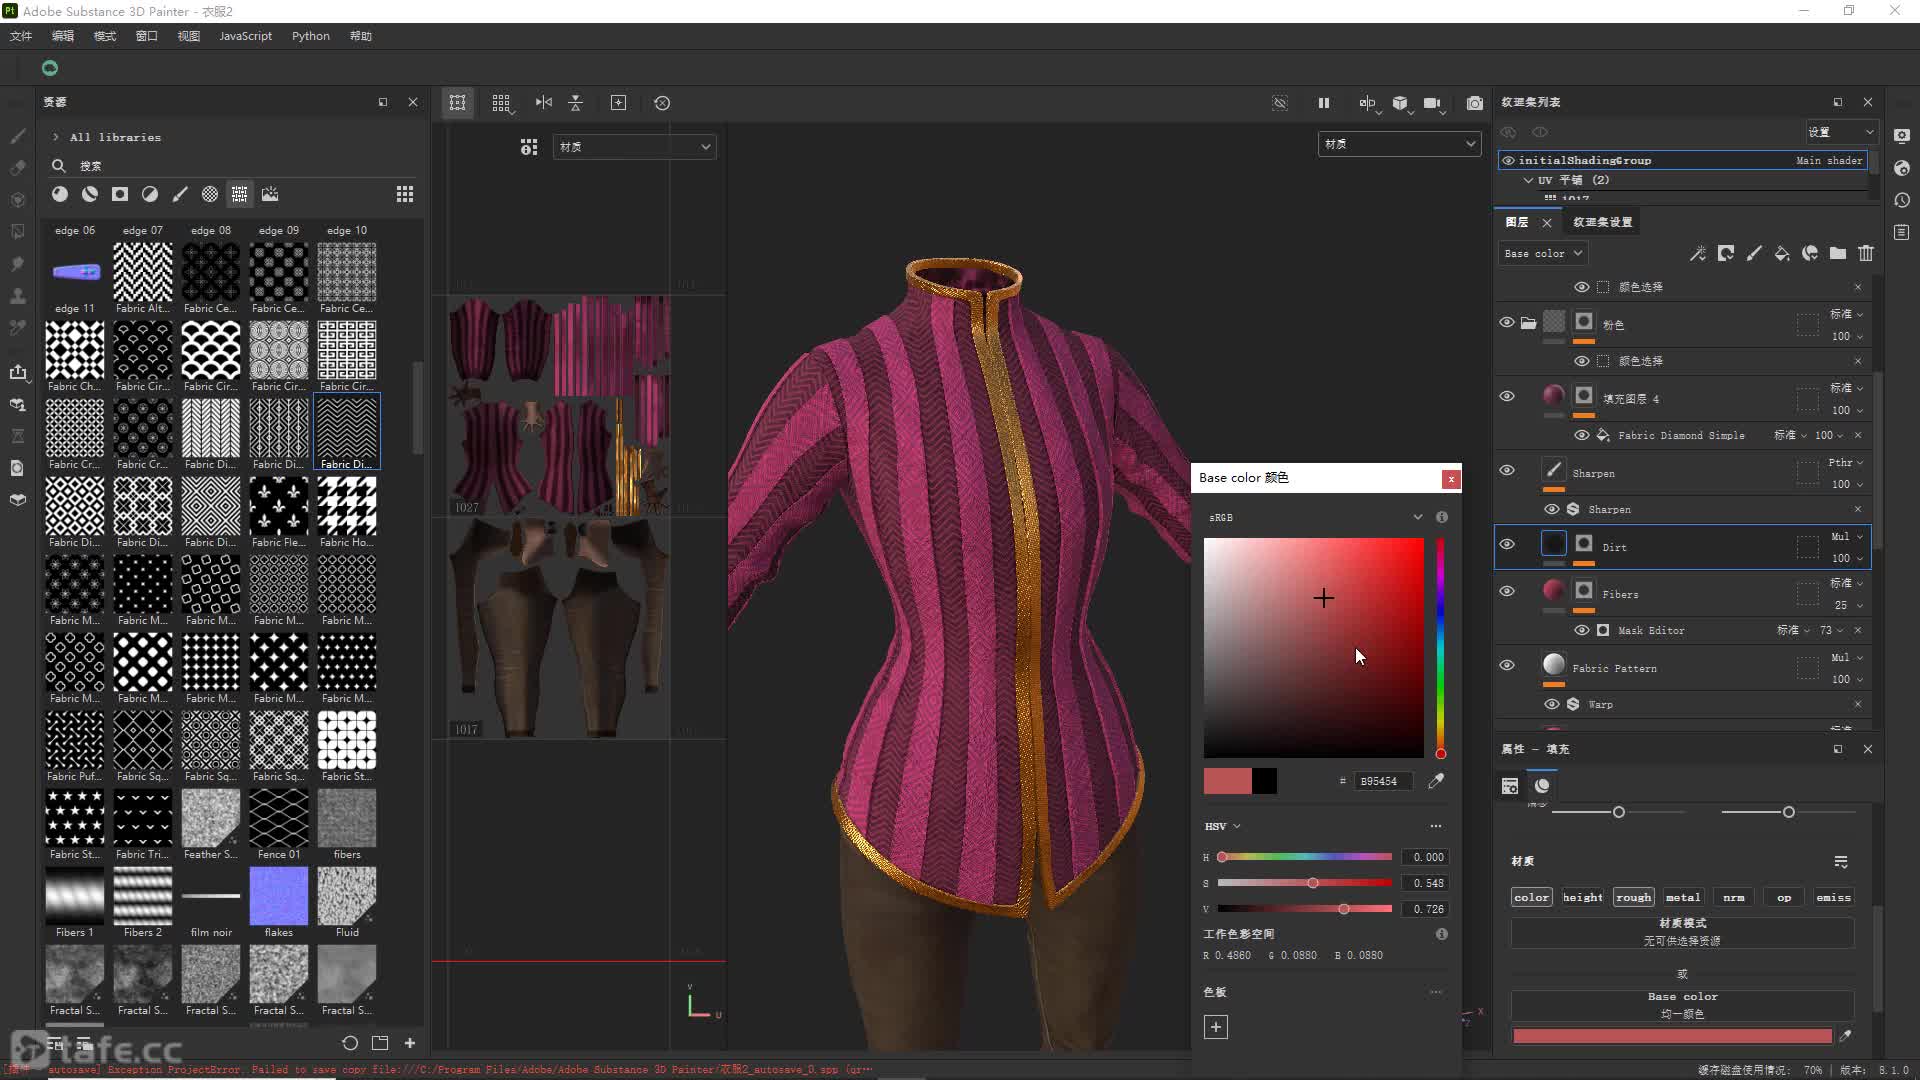Open texture set 设置 dropdown
The height and width of the screenshot is (1080, 1920).
[x=1840, y=132]
